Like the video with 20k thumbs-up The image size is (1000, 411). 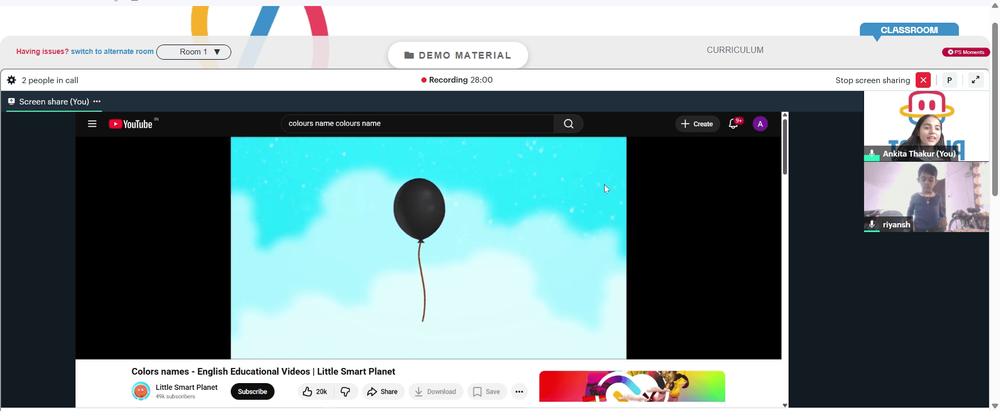pos(315,392)
